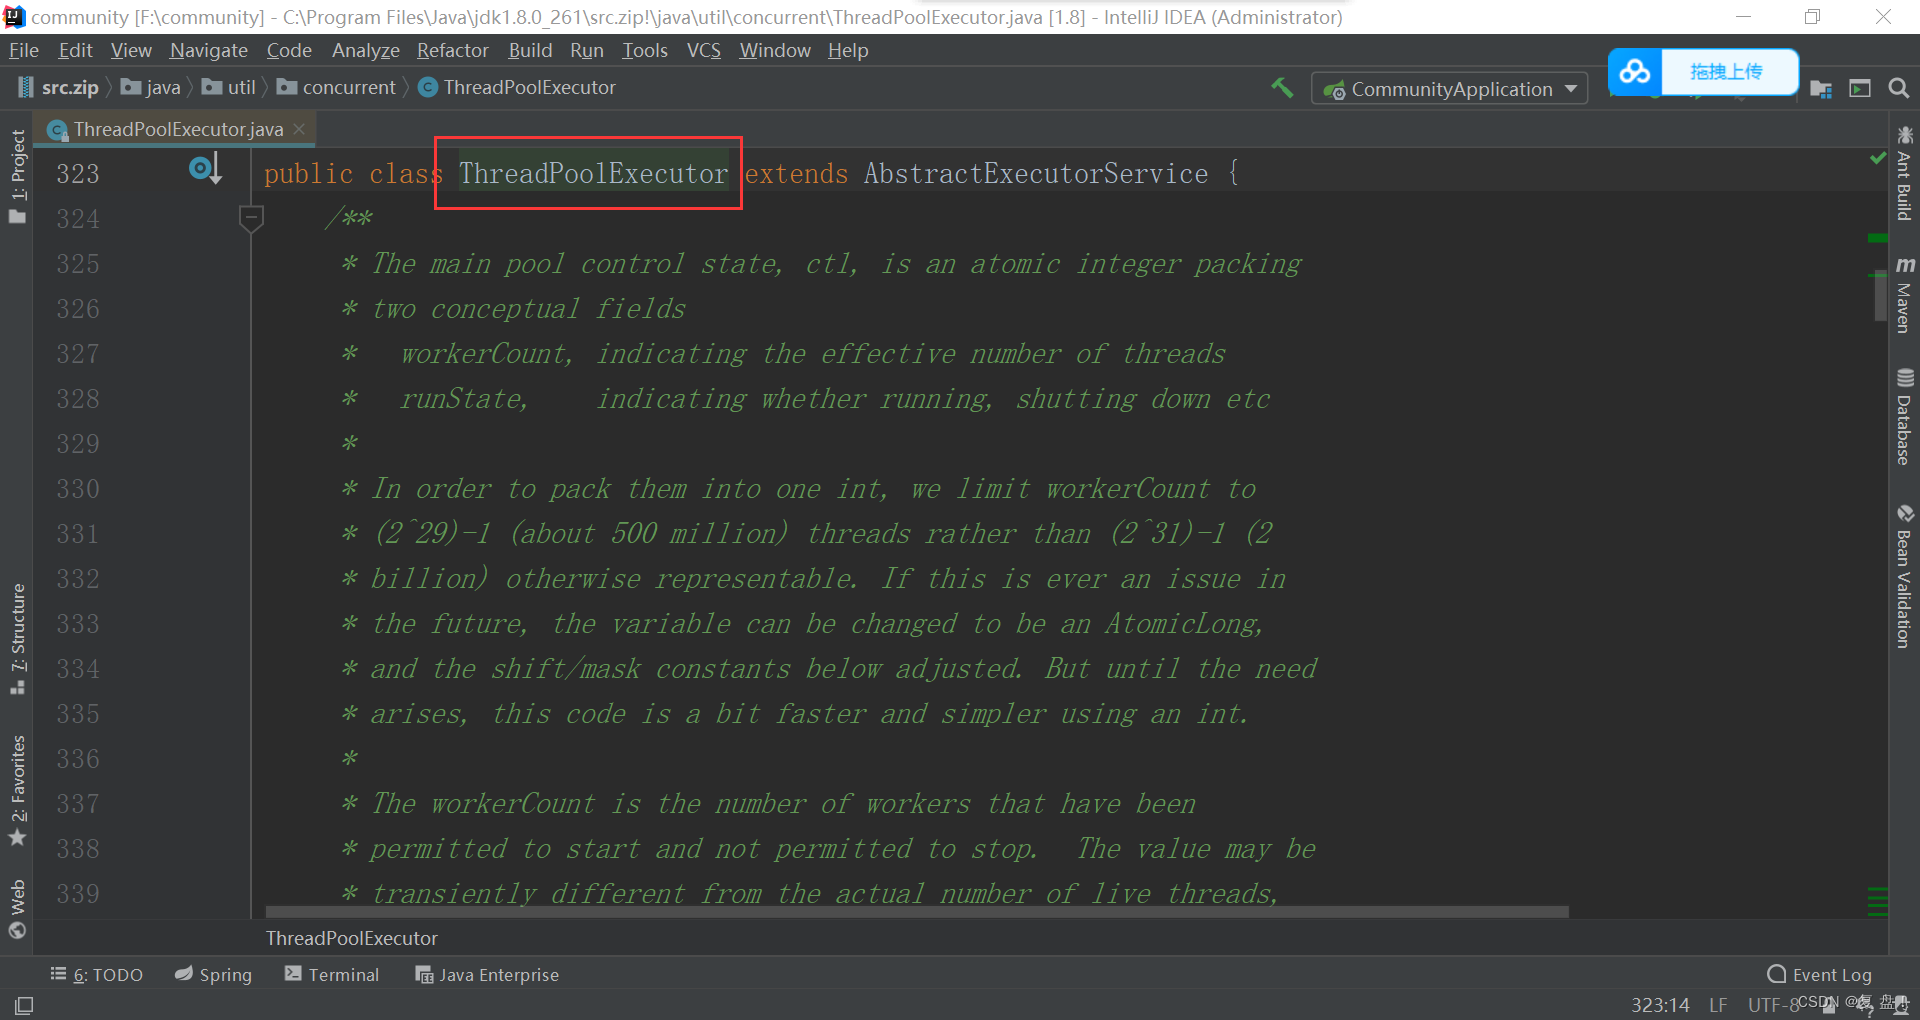Click the concurrent folder breadcrumb
This screenshot has height=1020, width=1920.
(x=337, y=88)
